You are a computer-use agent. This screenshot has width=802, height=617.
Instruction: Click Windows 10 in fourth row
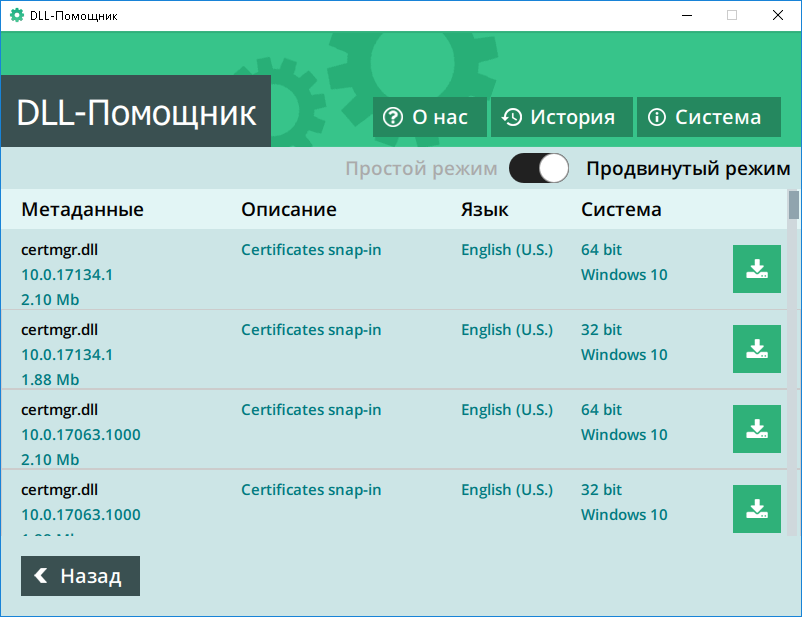[x=624, y=515]
